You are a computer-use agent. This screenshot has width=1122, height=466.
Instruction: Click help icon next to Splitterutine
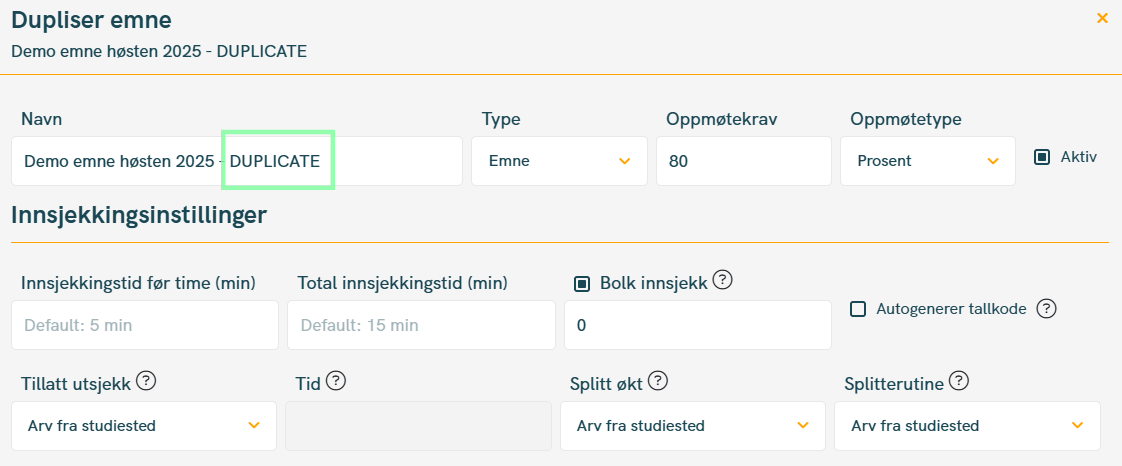959,380
